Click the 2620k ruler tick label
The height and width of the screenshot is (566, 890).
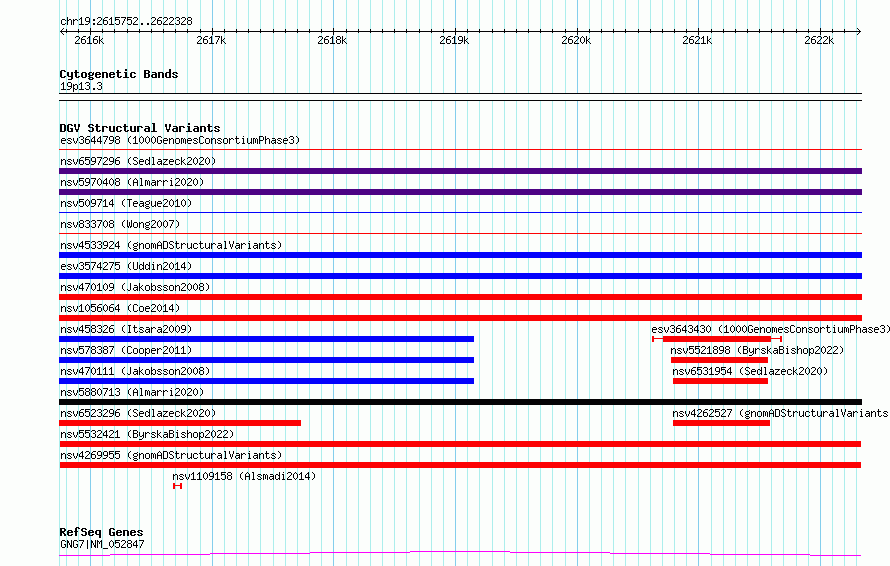(x=576, y=40)
